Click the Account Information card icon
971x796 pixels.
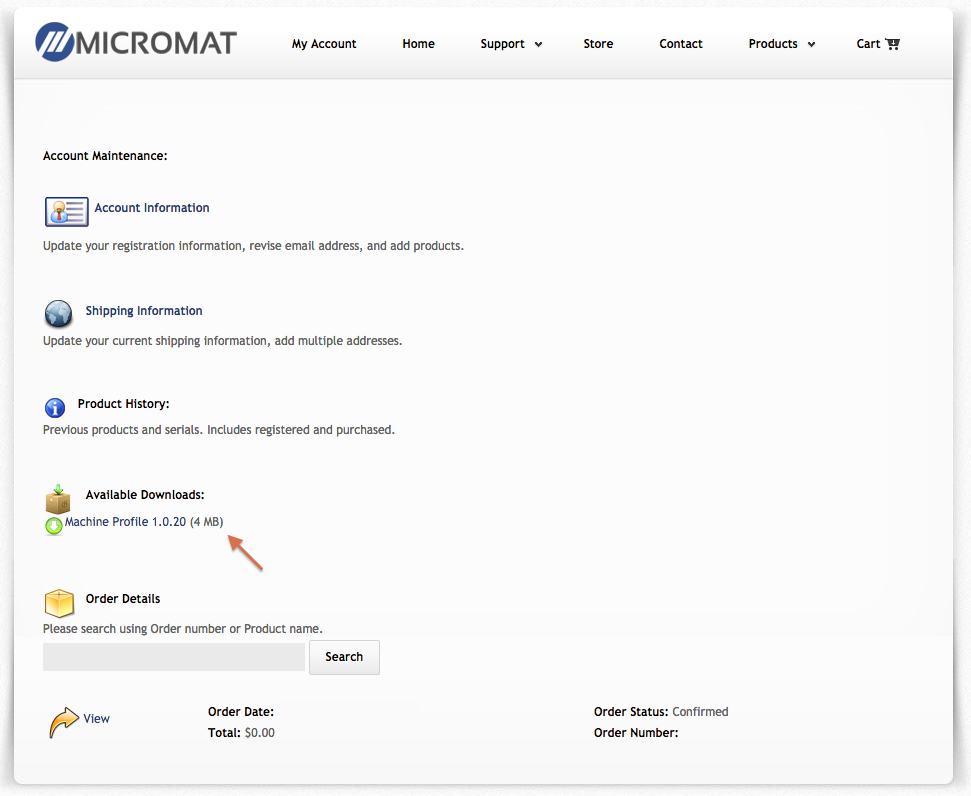click(67, 212)
